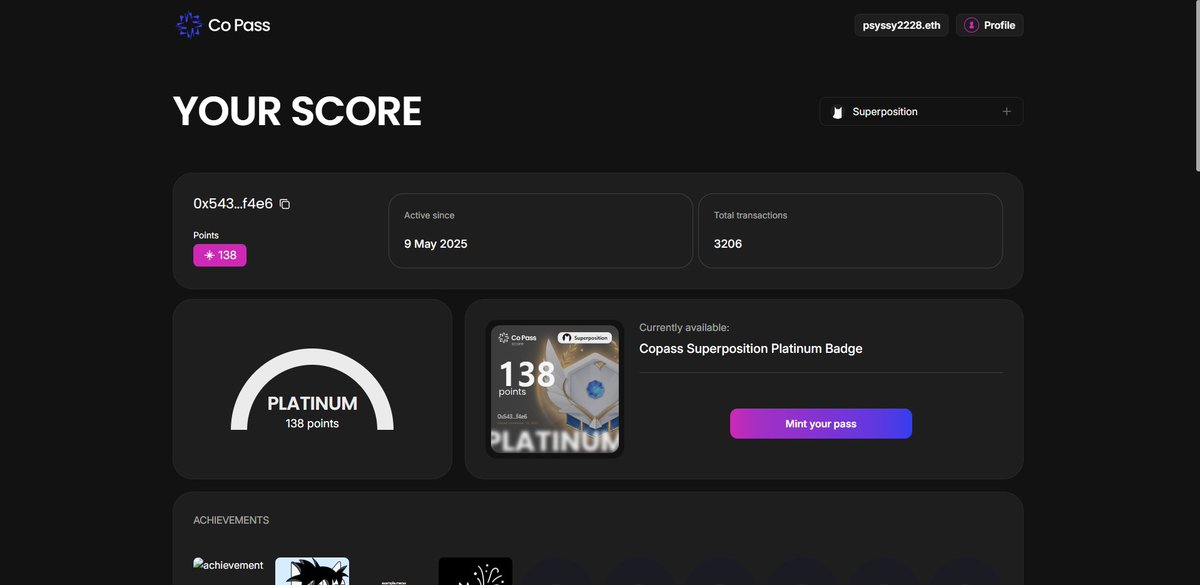
Task: Toggle the Total transactions card
Action: (x=850, y=230)
